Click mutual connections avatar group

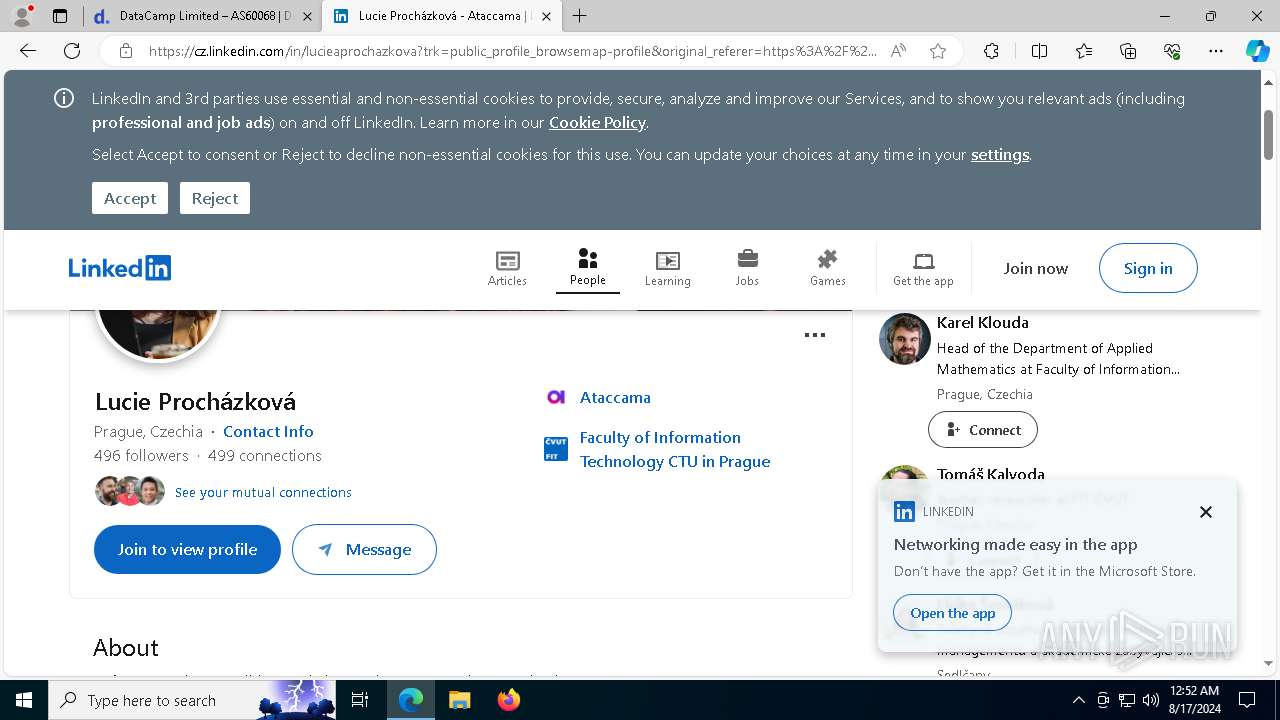coord(130,491)
